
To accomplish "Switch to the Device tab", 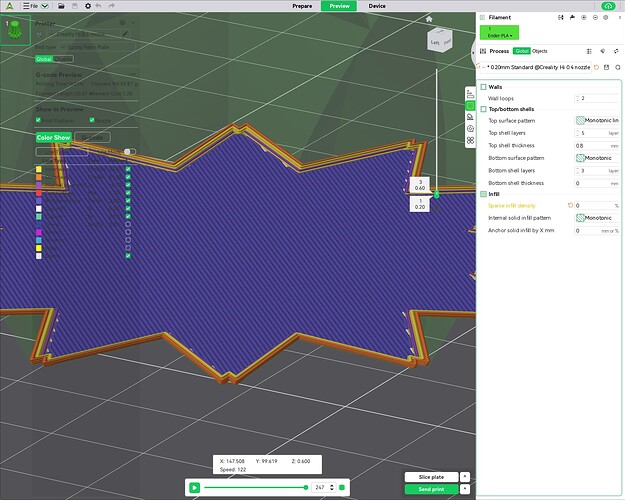I will pos(377,6).
